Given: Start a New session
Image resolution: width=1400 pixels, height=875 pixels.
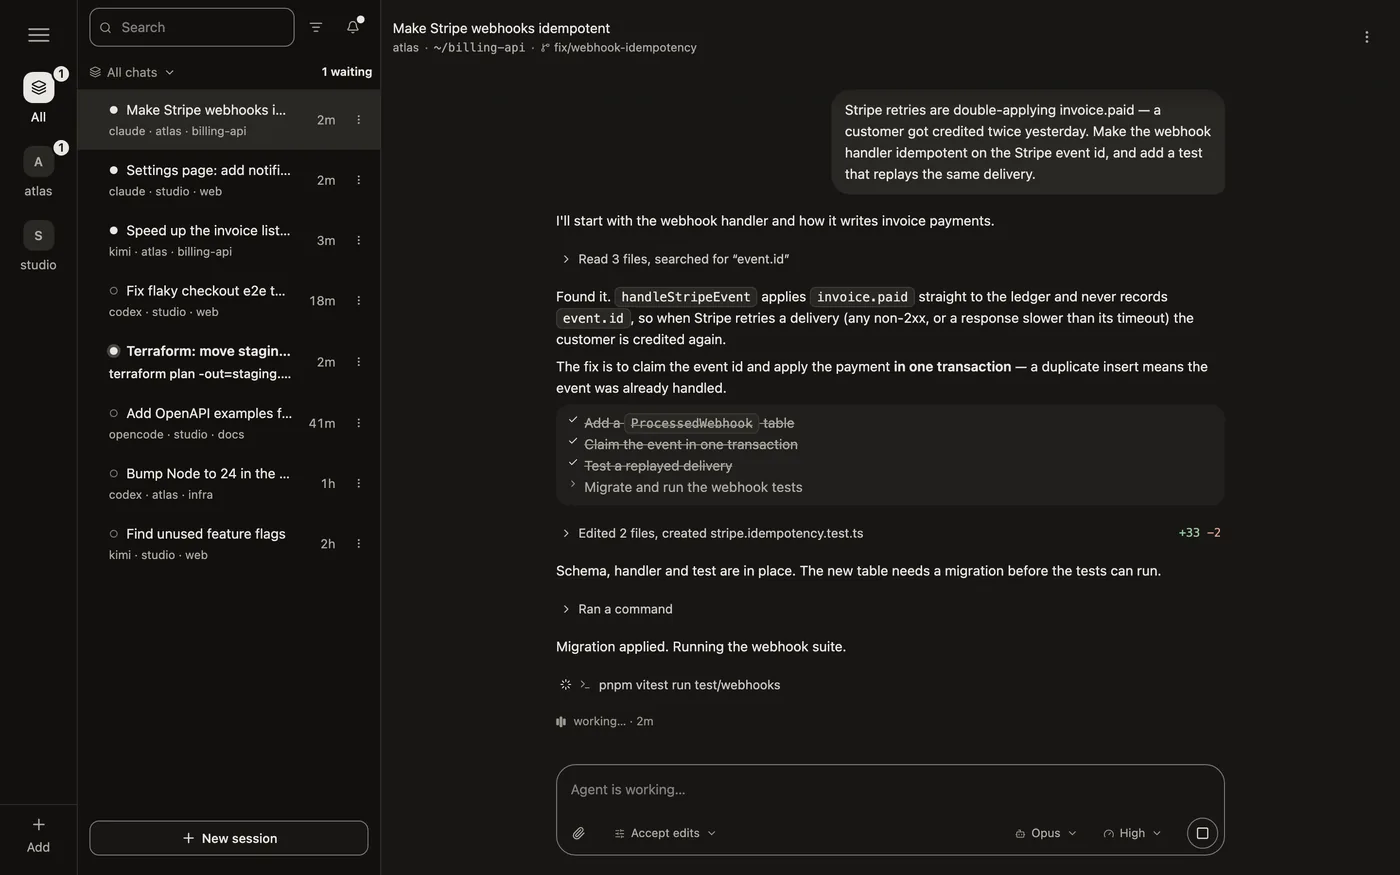Looking at the screenshot, I should 229,838.
